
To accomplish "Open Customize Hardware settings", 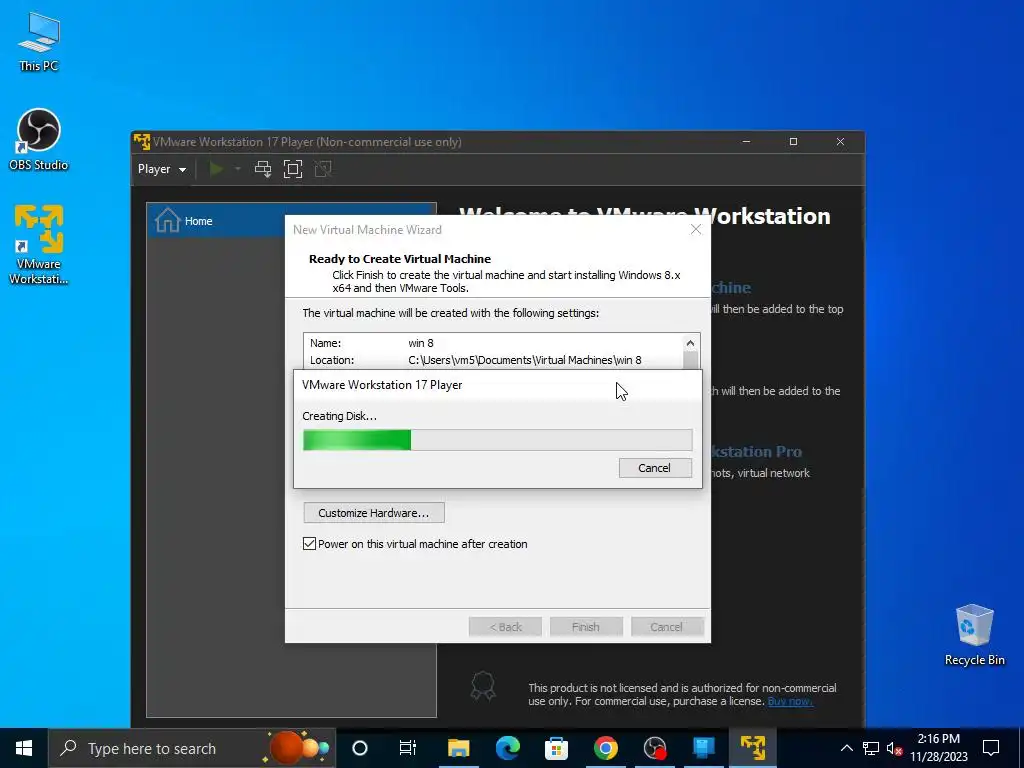I will coord(374,513).
